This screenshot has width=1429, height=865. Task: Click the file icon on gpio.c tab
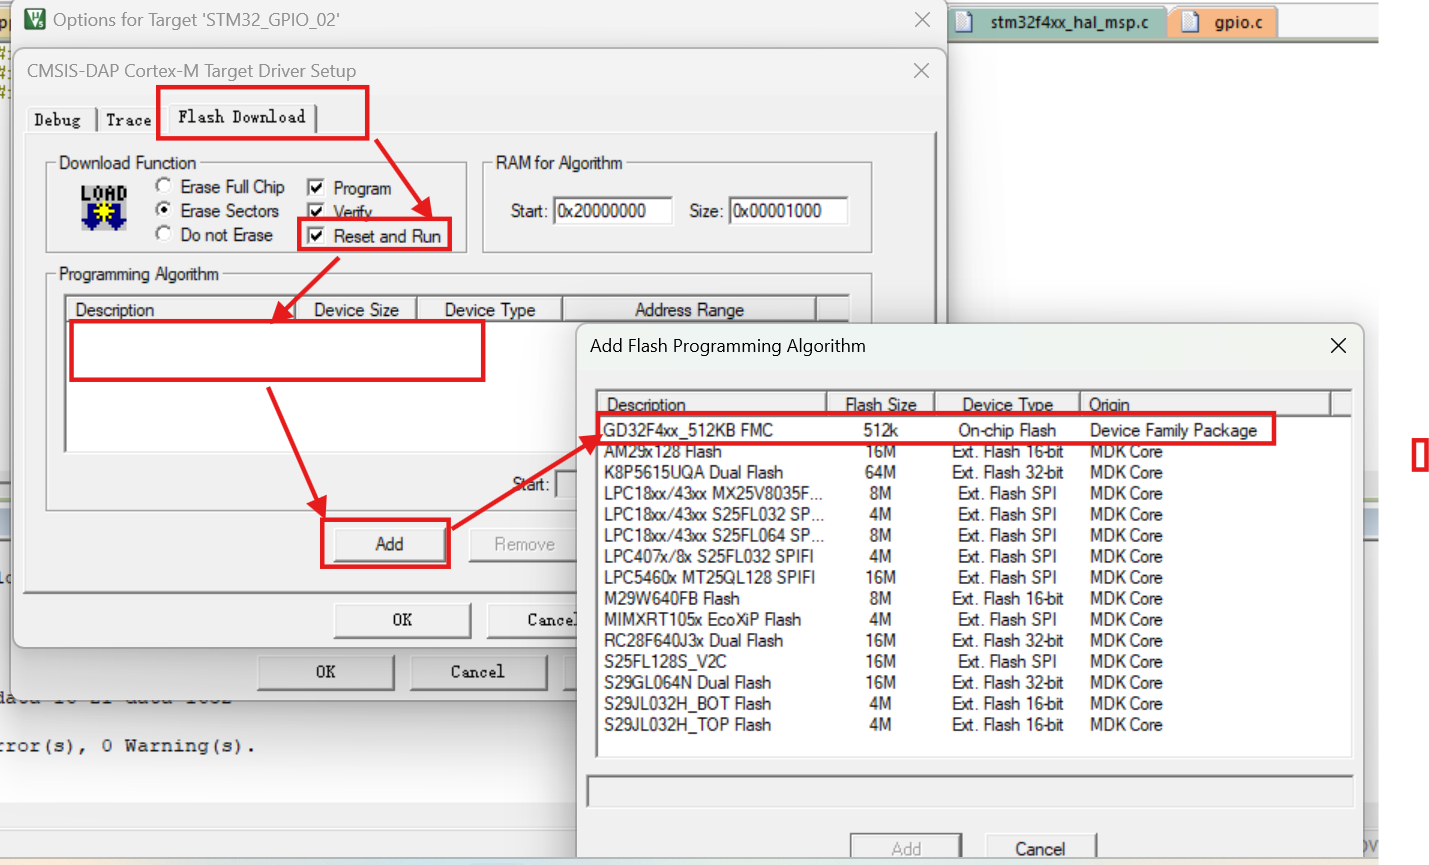(x=1190, y=22)
